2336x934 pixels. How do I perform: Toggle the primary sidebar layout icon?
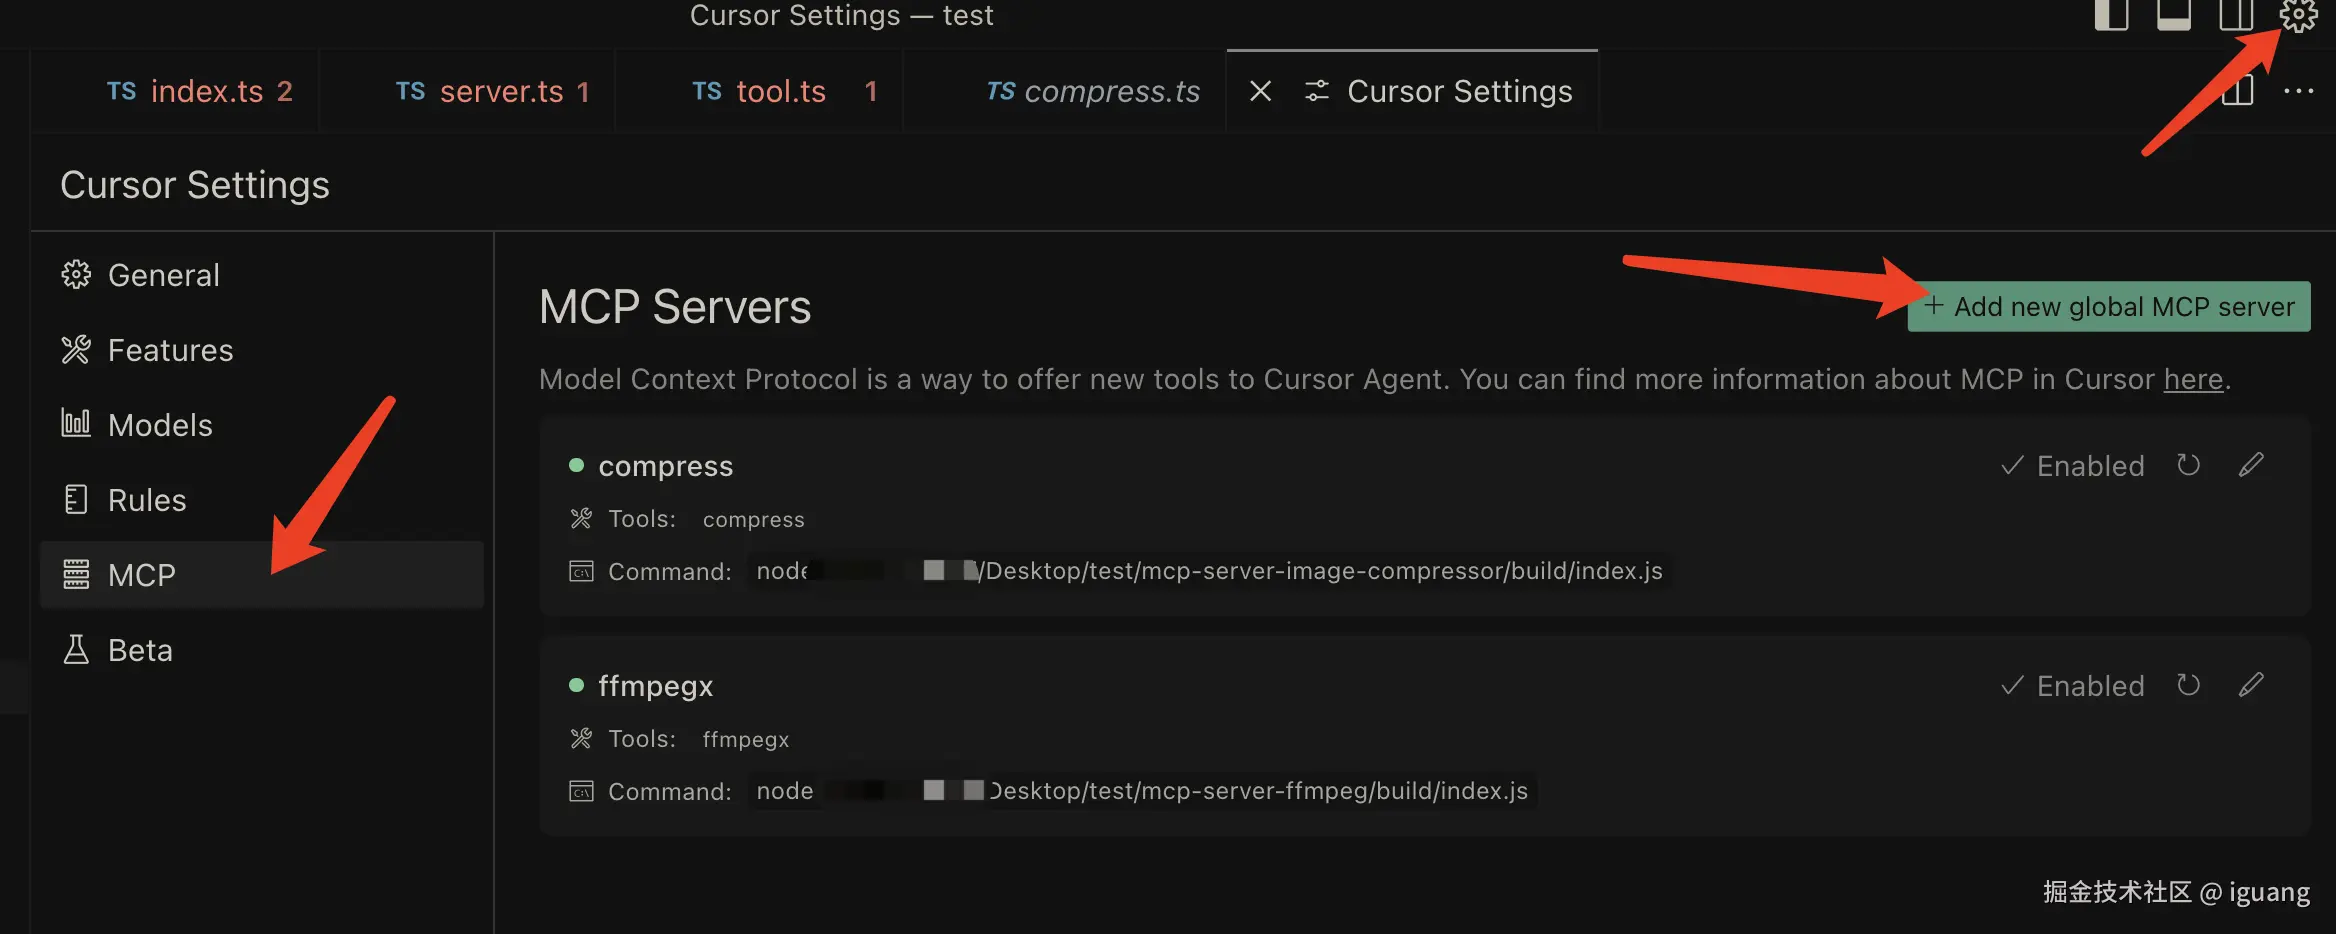pos(2111,15)
